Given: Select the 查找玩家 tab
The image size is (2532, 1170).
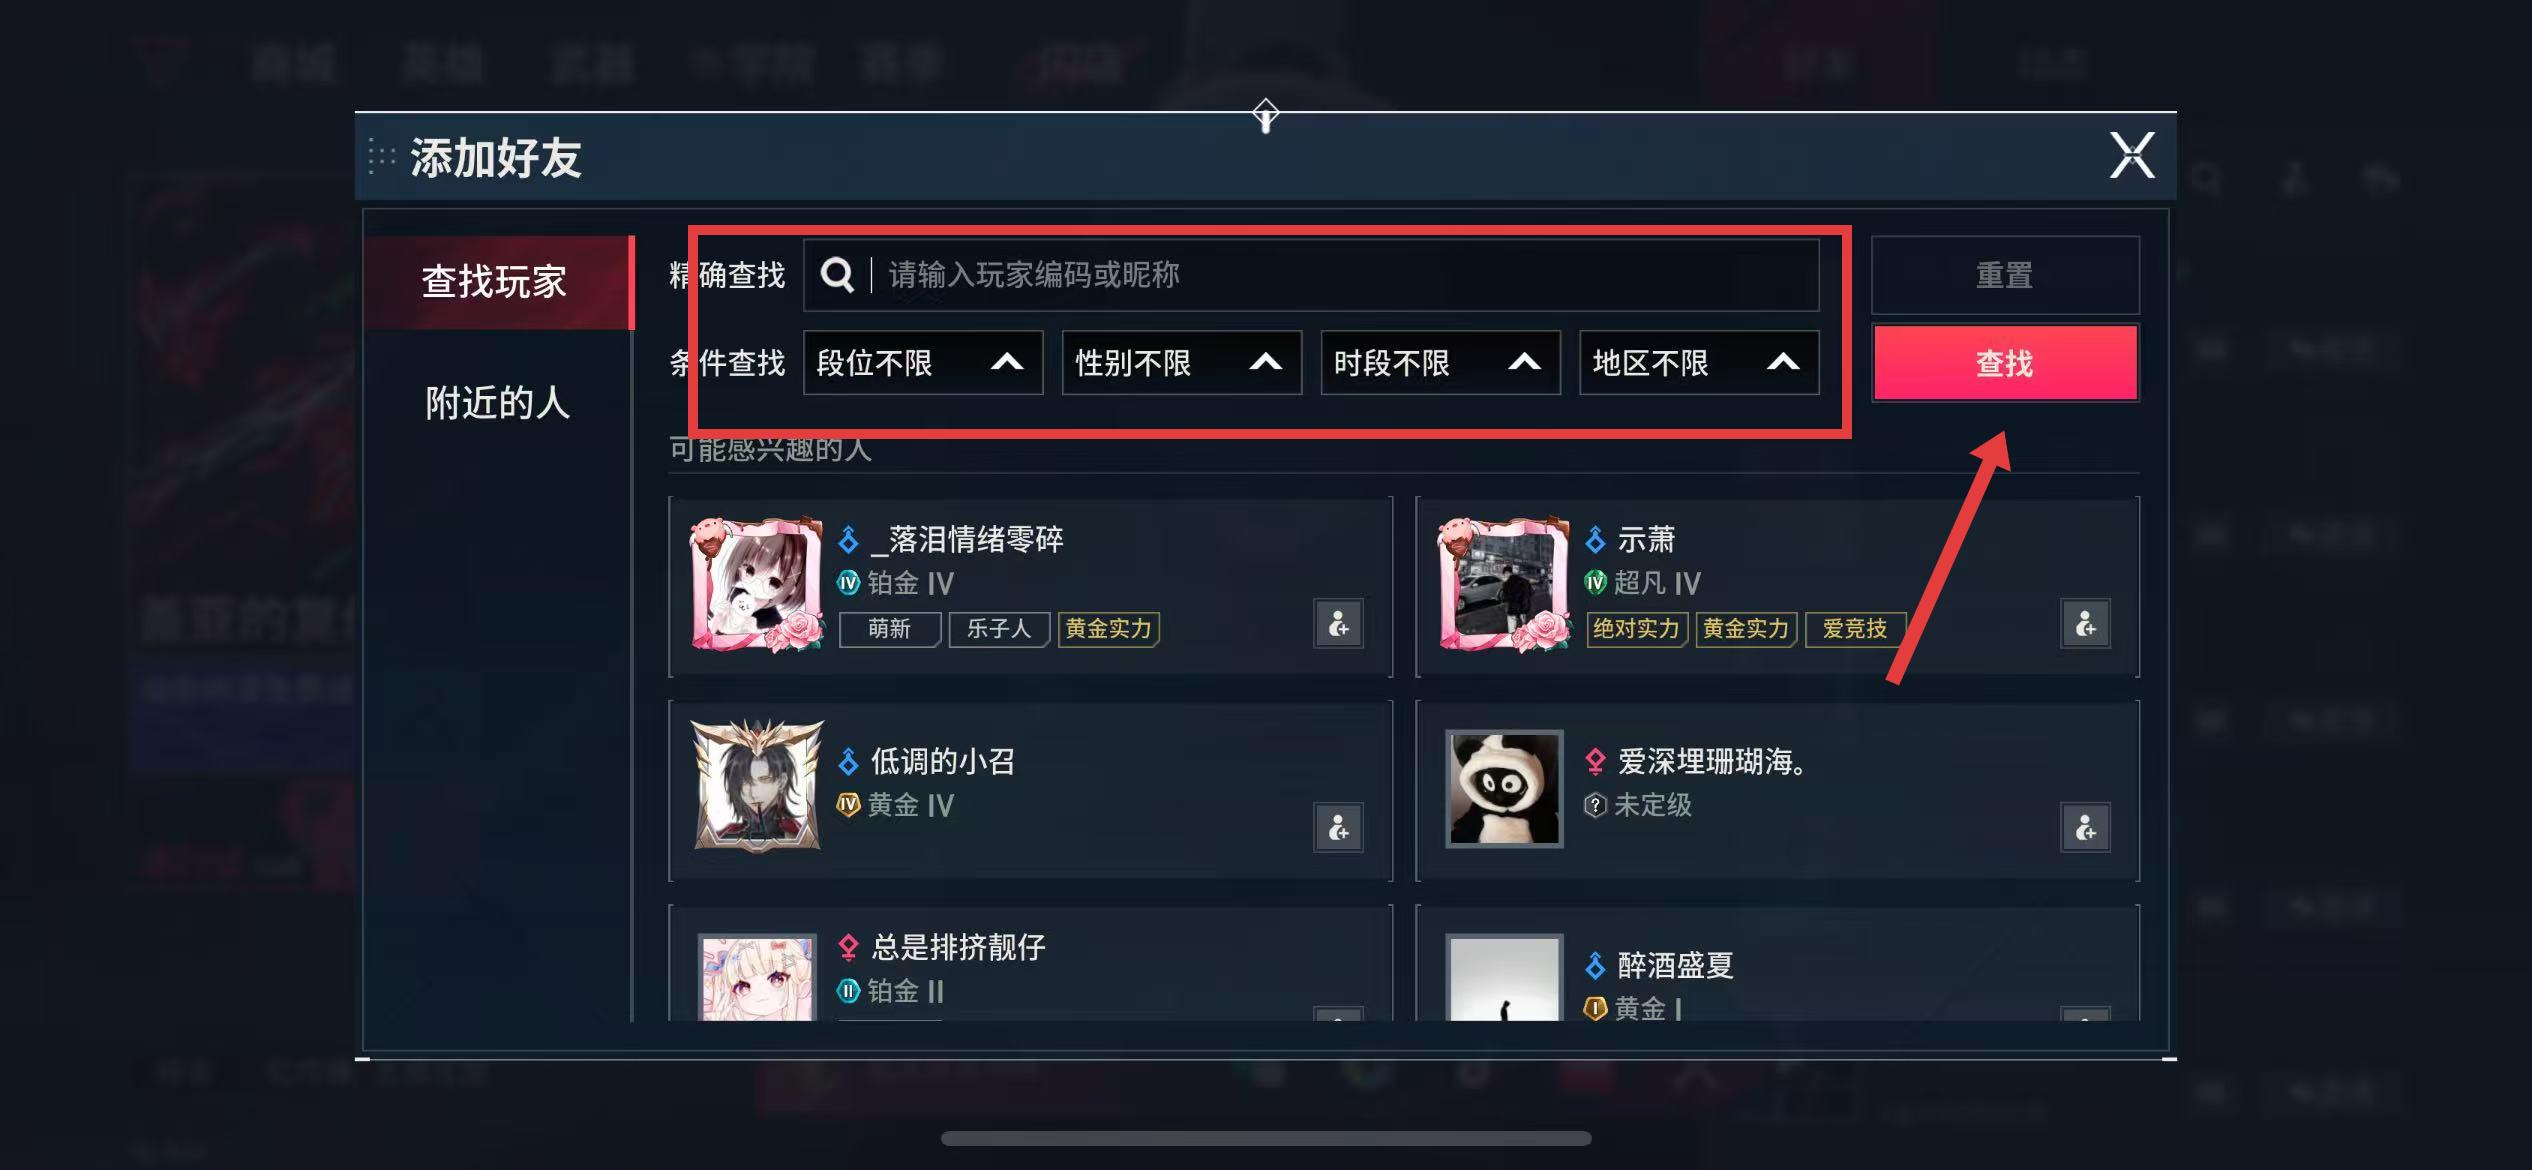Looking at the screenshot, I should [x=497, y=282].
